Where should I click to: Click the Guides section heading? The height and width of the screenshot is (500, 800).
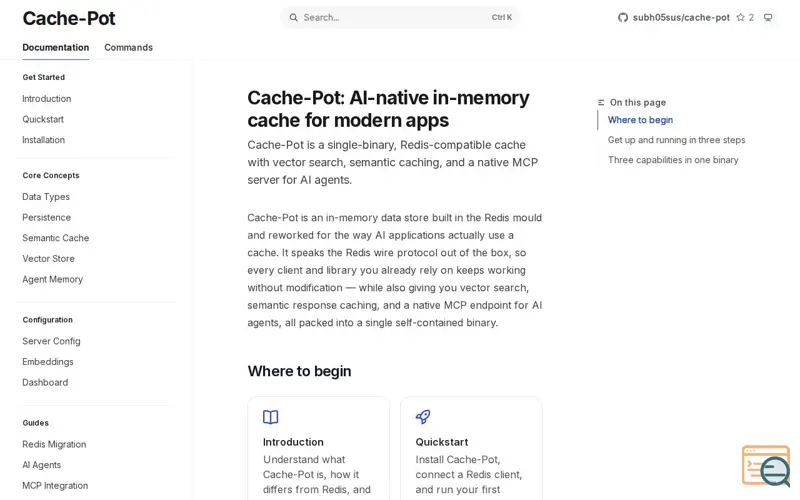pos(36,423)
